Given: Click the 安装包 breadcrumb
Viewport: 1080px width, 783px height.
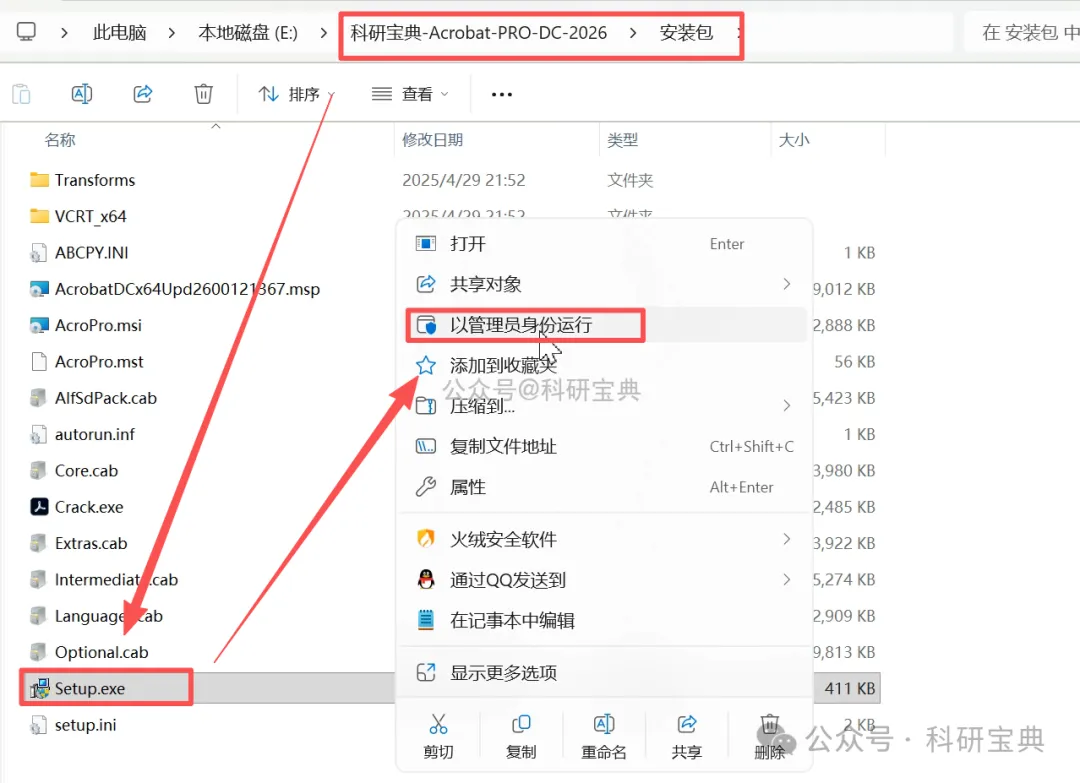Looking at the screenshot, I should click(x=686, y=32).
